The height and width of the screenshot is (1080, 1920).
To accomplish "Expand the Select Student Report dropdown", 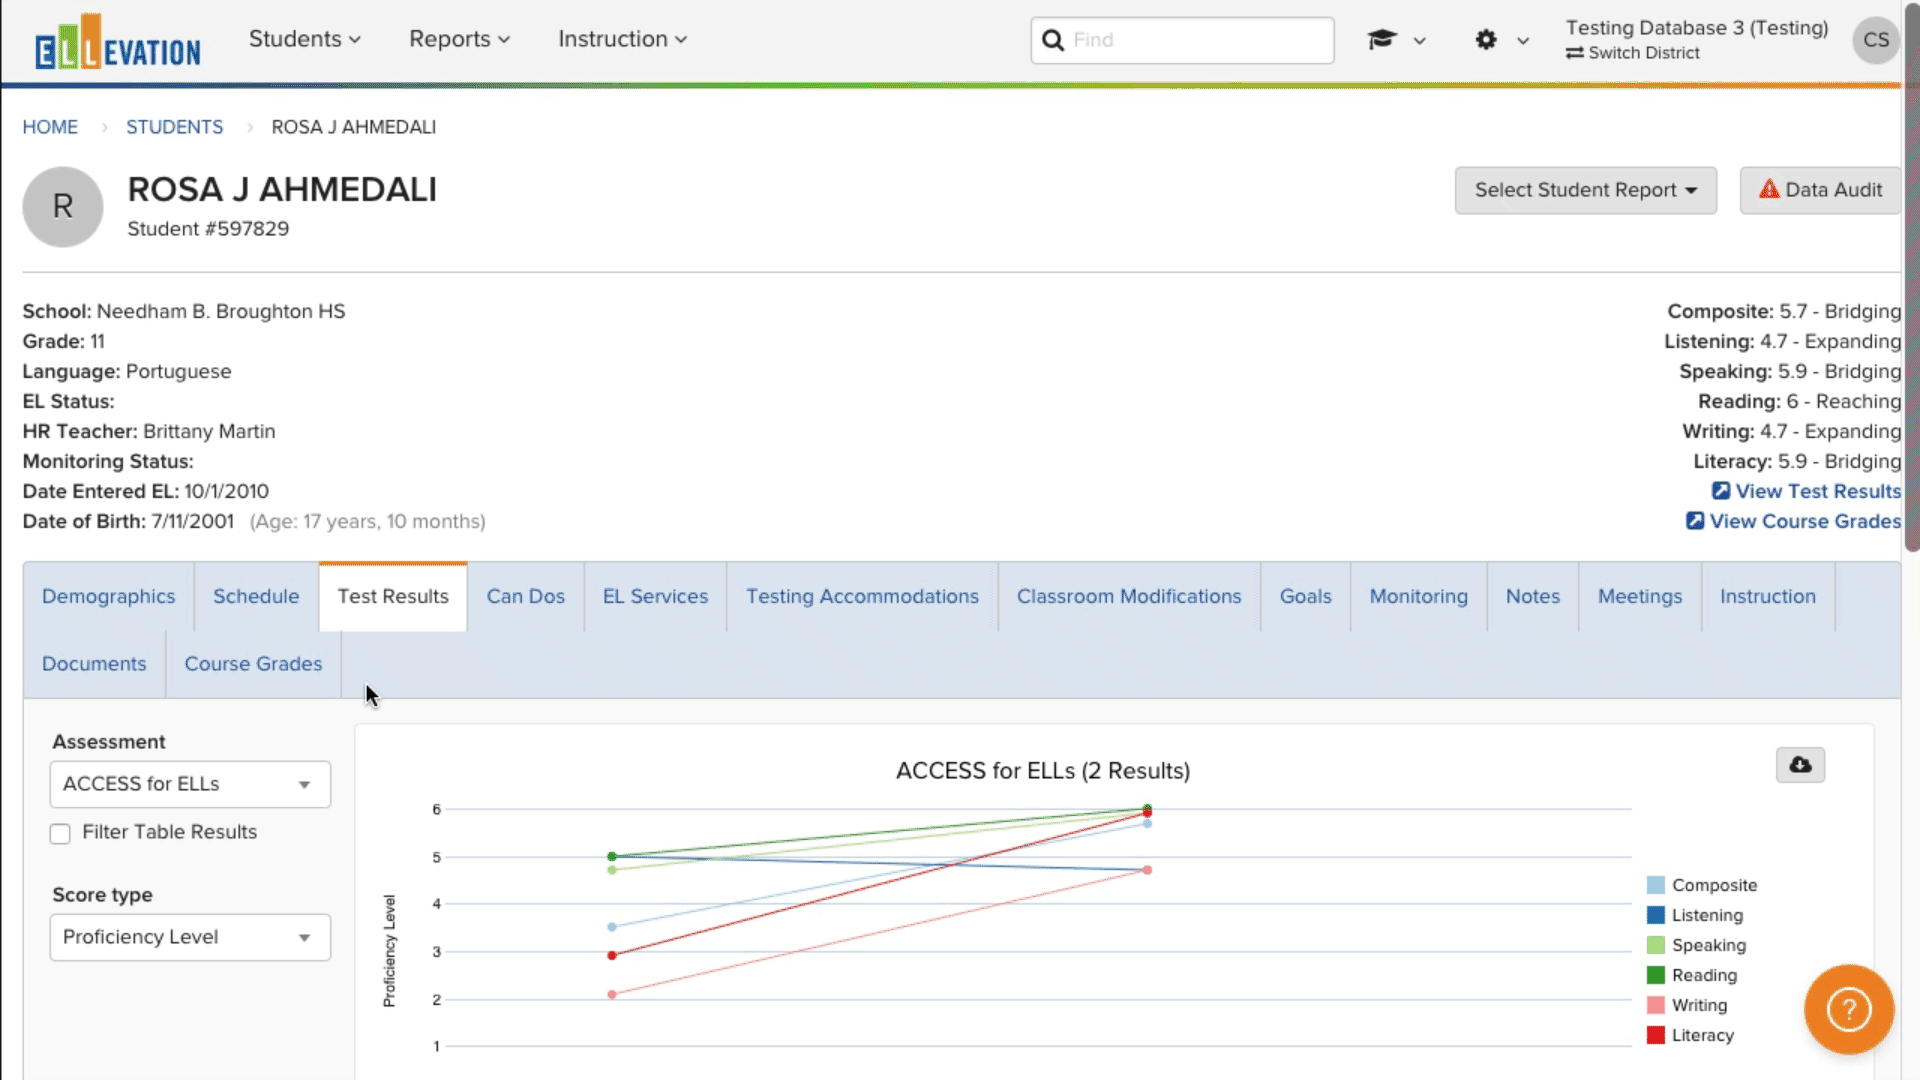I will point(1585,190).
